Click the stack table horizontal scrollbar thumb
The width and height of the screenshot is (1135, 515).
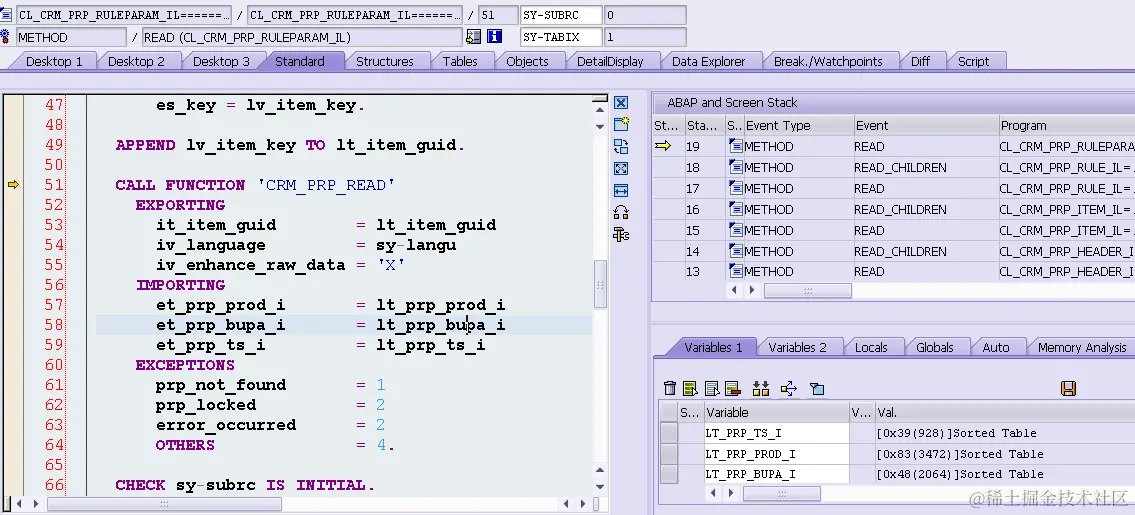[807, 290]
